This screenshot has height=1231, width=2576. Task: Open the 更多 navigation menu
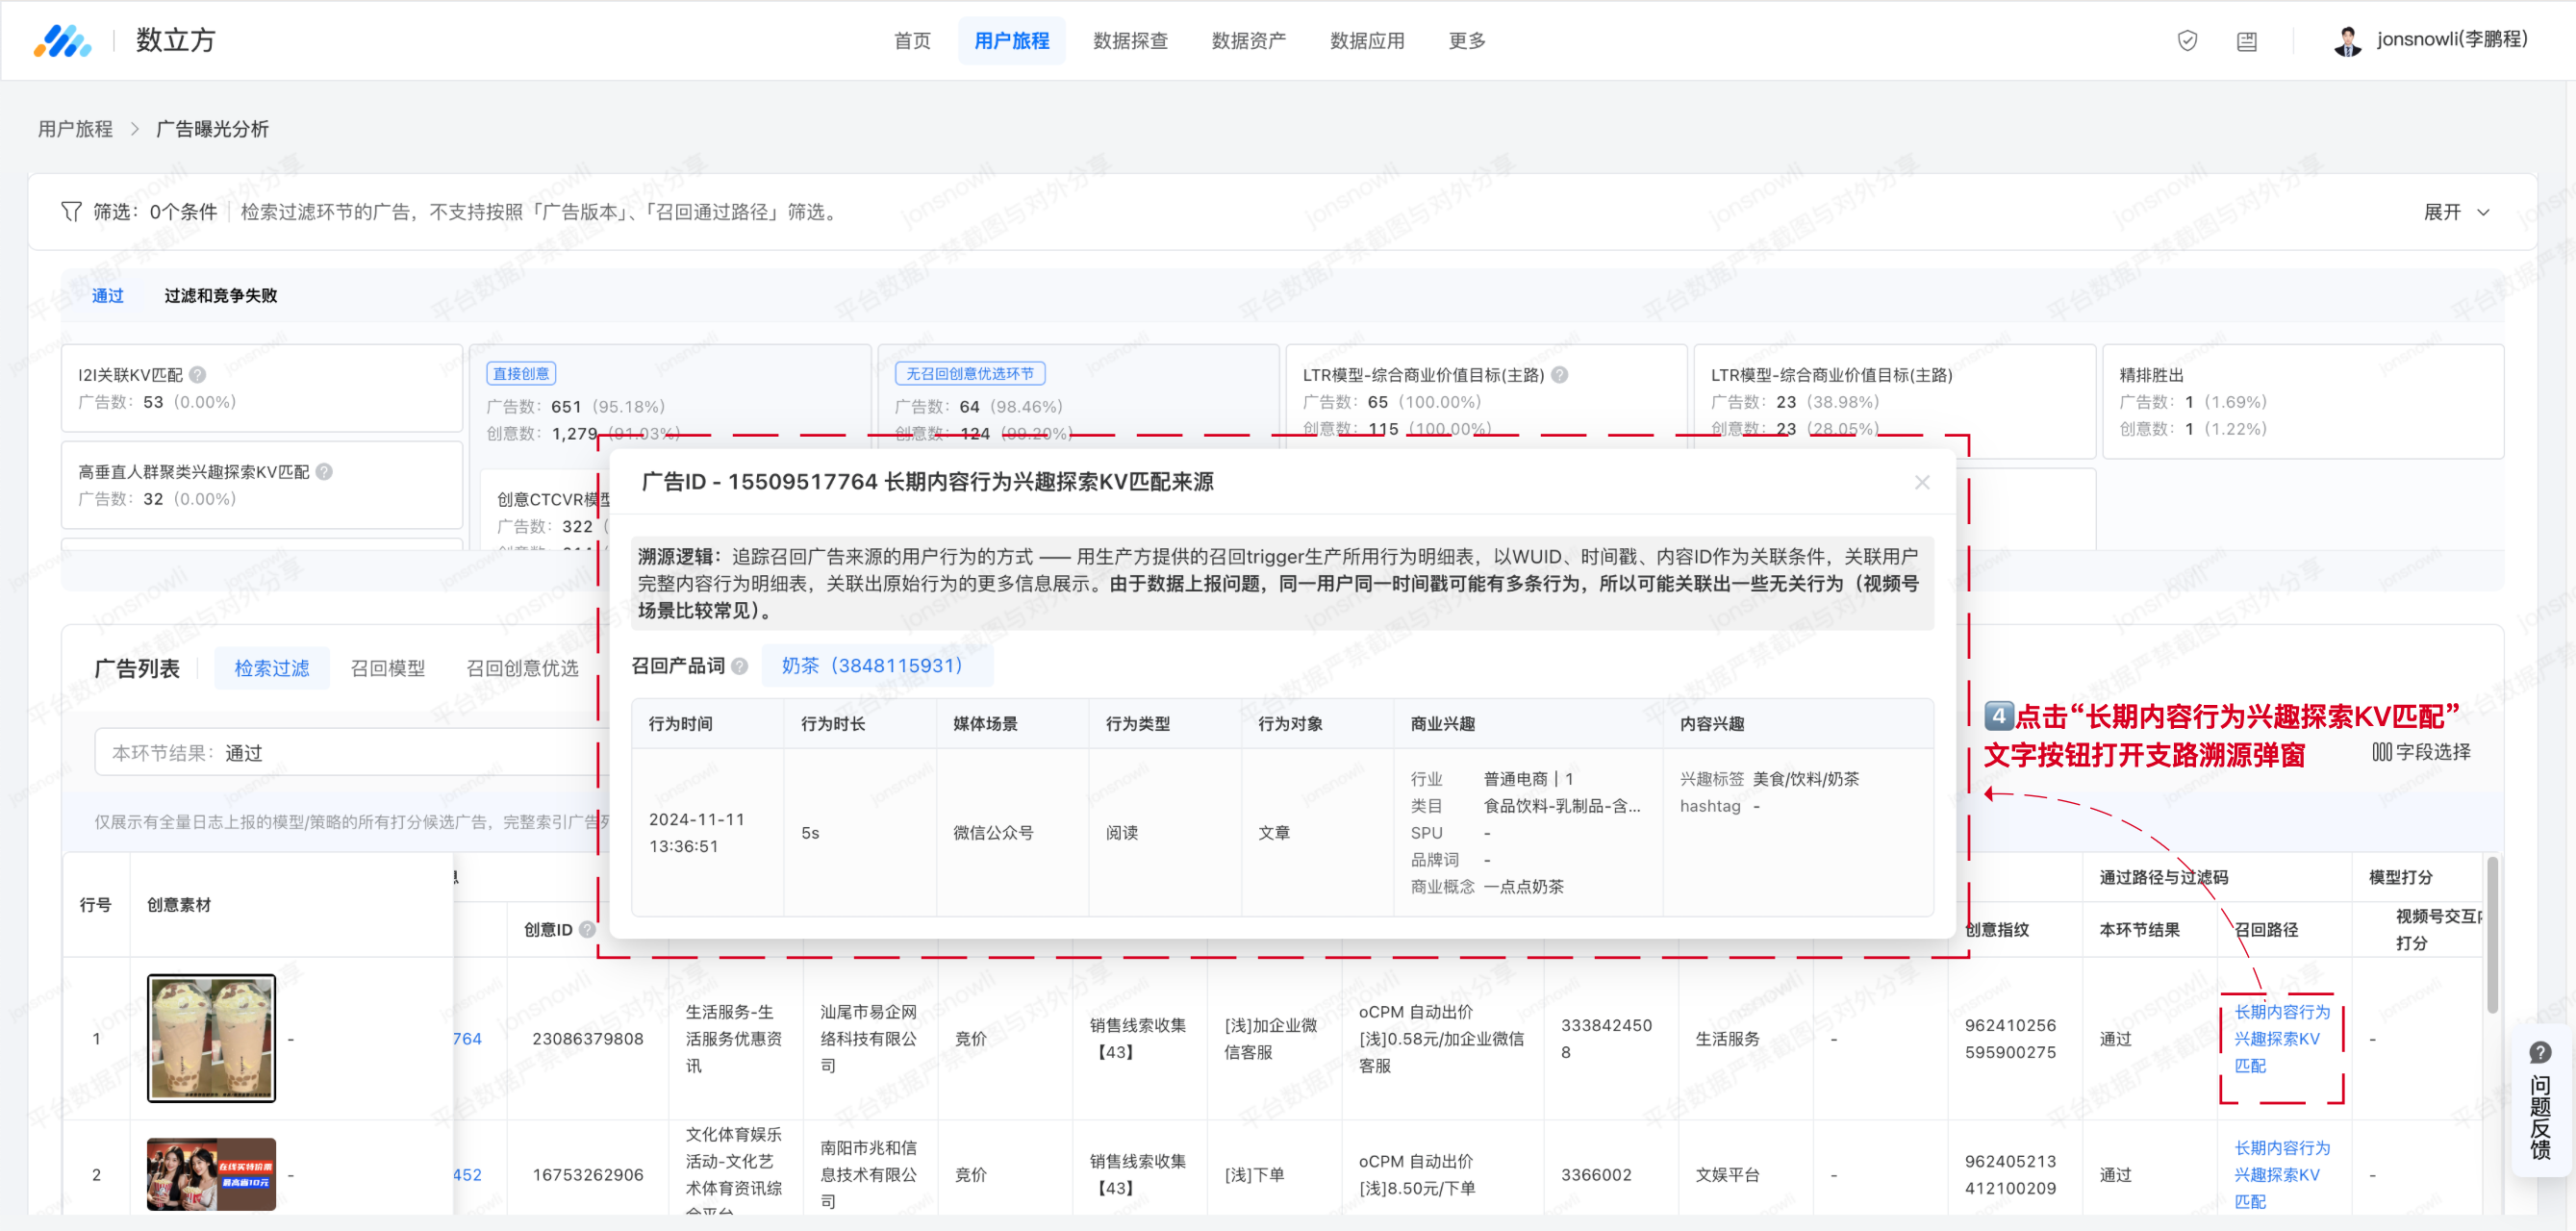click(x=1466, y=41)
